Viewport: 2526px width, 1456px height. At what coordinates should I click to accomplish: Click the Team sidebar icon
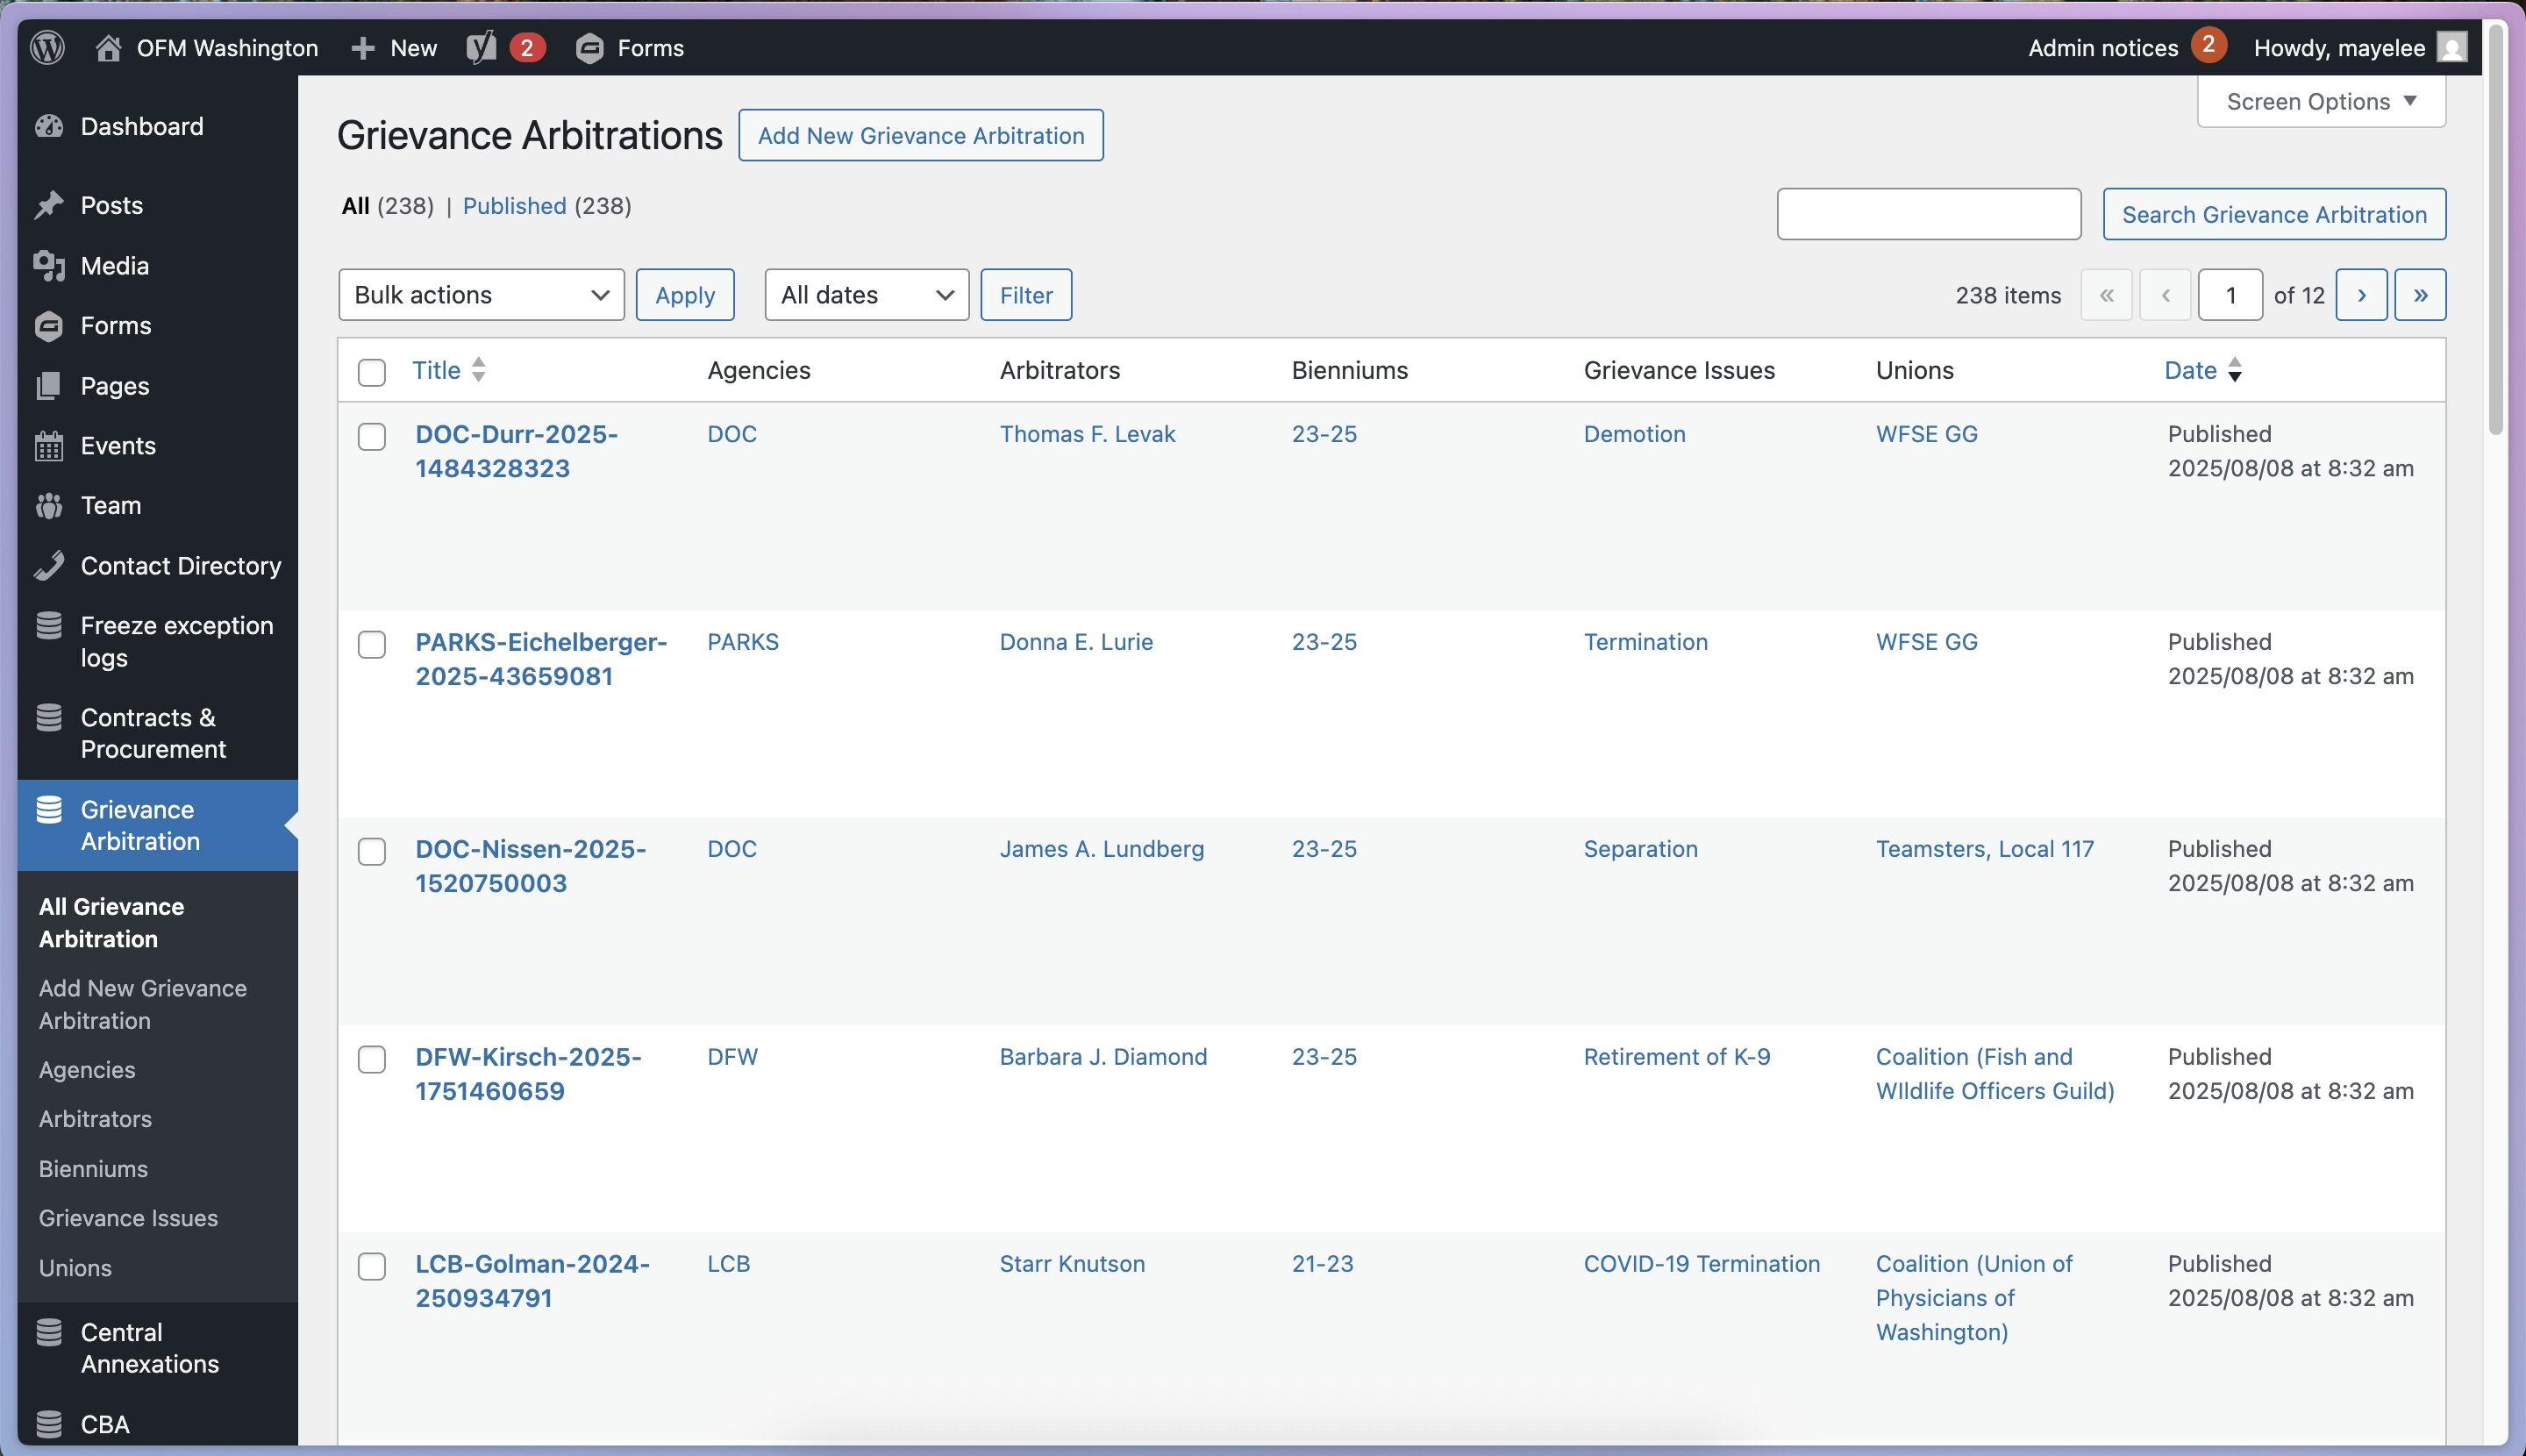click(48, 506)
